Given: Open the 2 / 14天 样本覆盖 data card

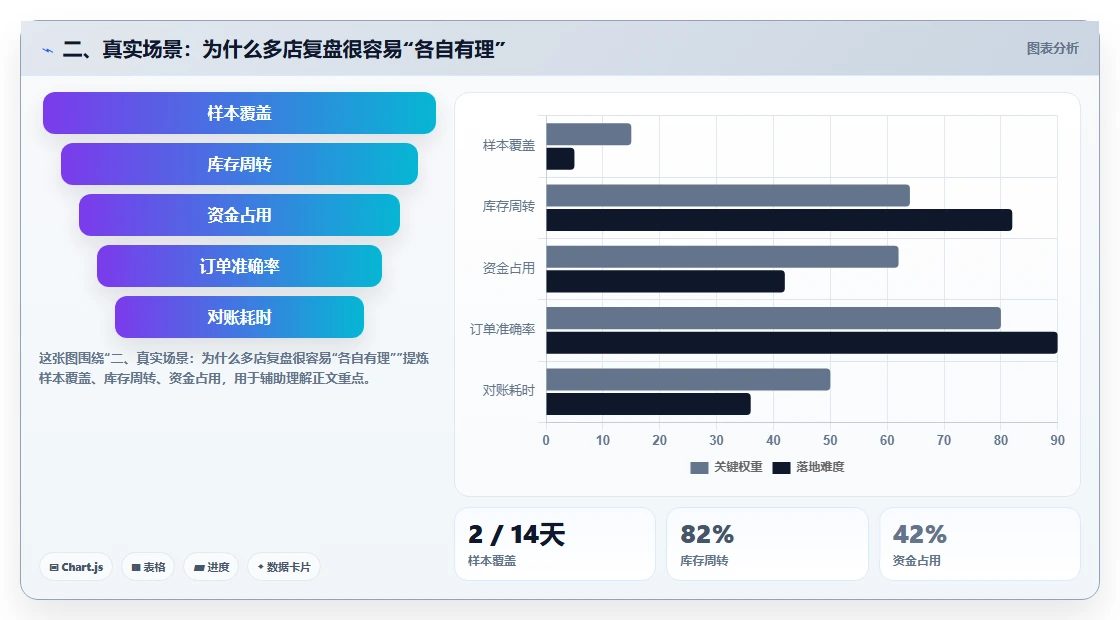Looking at the screenshot, I should [555, 544].
